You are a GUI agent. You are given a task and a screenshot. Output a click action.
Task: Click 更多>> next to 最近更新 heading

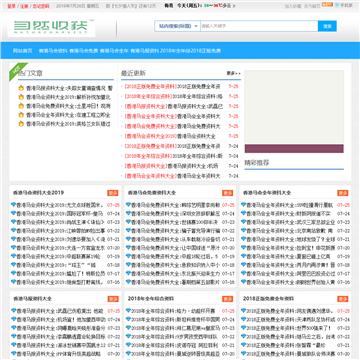[234, 73]
